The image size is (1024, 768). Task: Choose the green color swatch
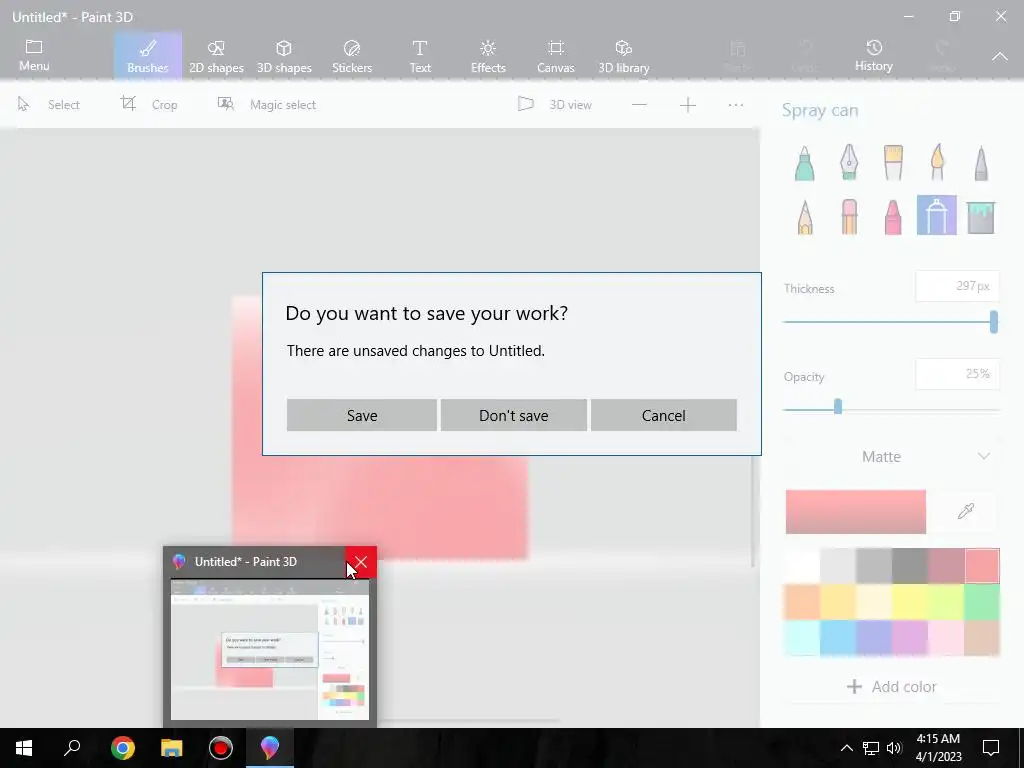982,601
